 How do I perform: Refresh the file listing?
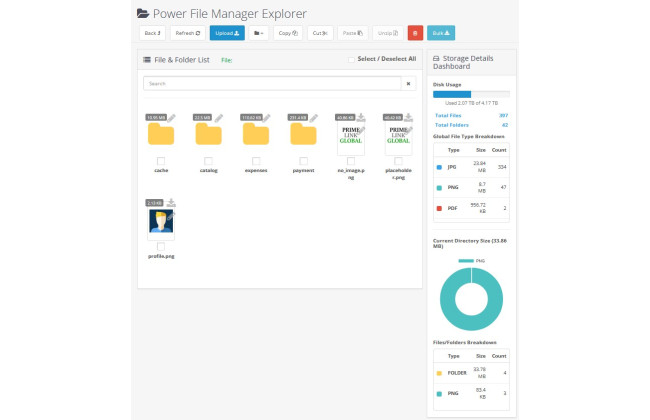(x=188, y=33)
